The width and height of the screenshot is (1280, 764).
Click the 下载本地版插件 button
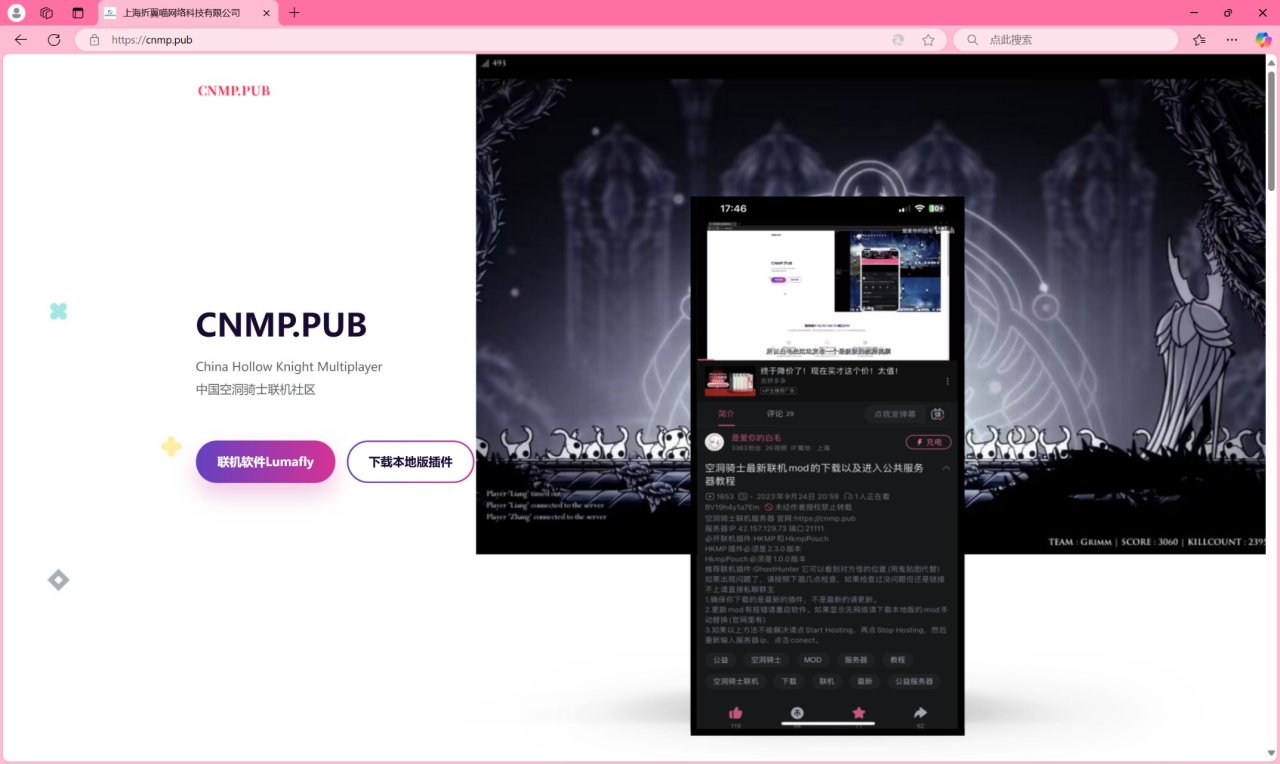(410, 462)
